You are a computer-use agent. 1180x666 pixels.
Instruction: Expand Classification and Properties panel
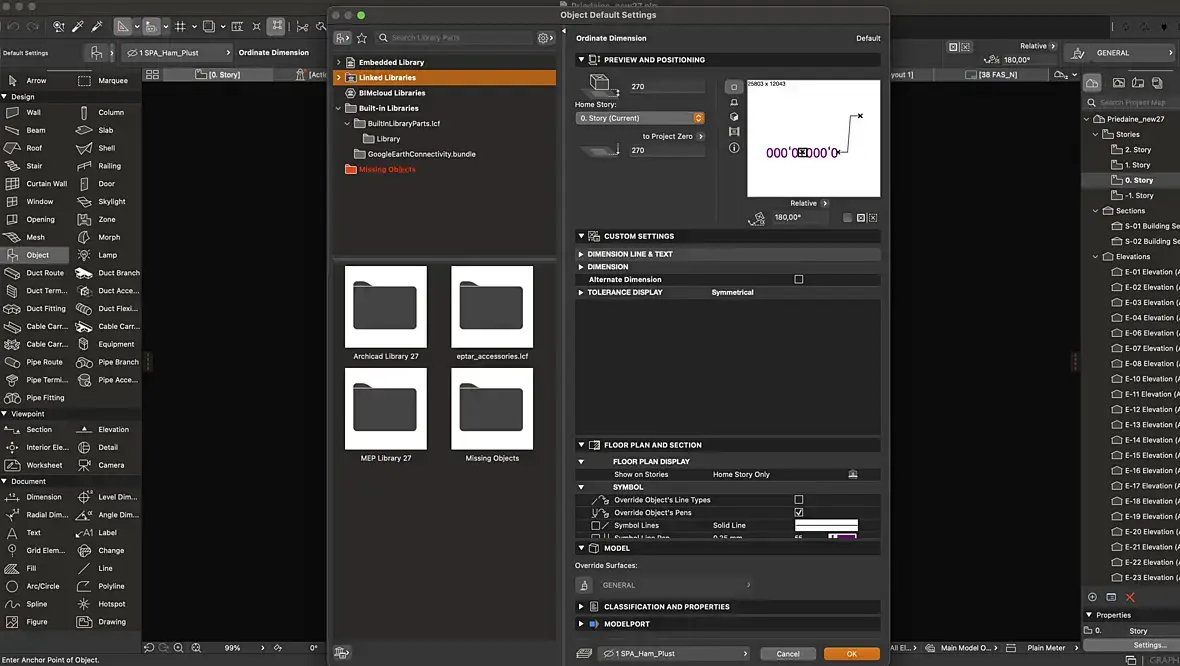point(666,607)
